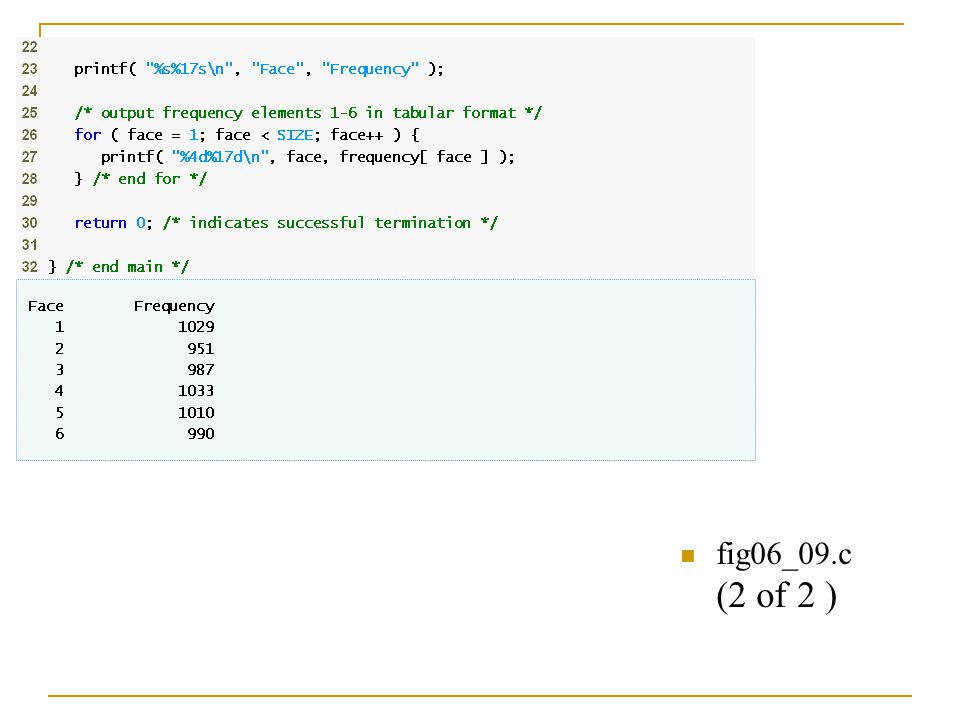The image size is (960, 720).
Task: Click the 'return' keyword on line 30
Action: (100, 223)
